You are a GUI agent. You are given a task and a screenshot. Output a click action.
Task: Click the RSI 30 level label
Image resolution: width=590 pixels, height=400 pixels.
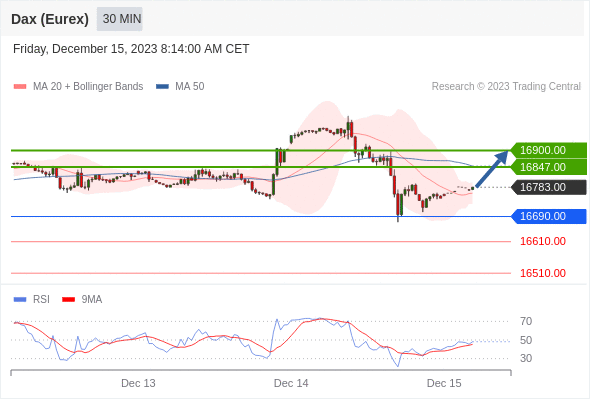526,358
